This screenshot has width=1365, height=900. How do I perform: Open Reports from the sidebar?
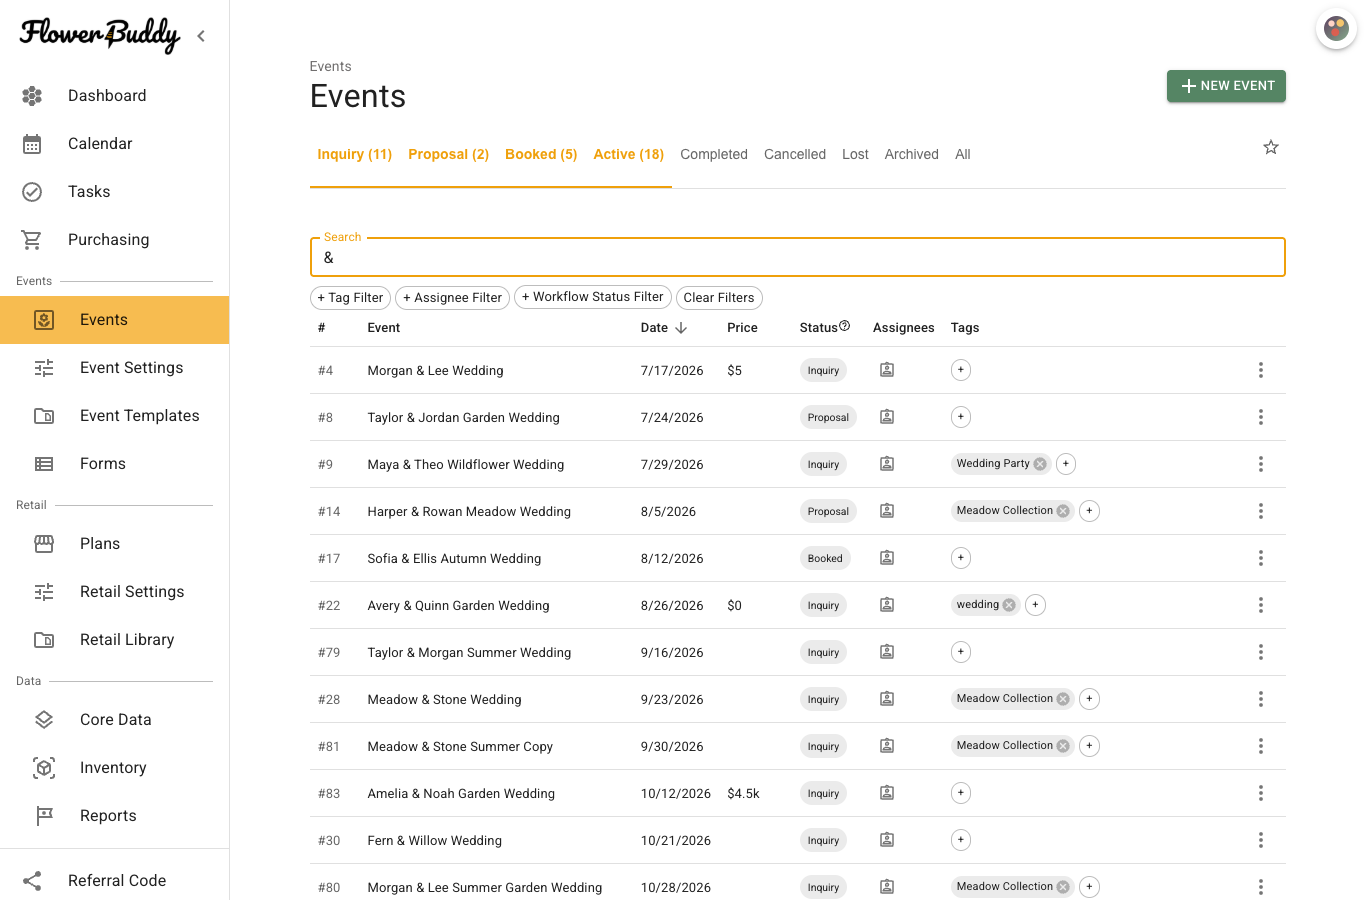114,816
